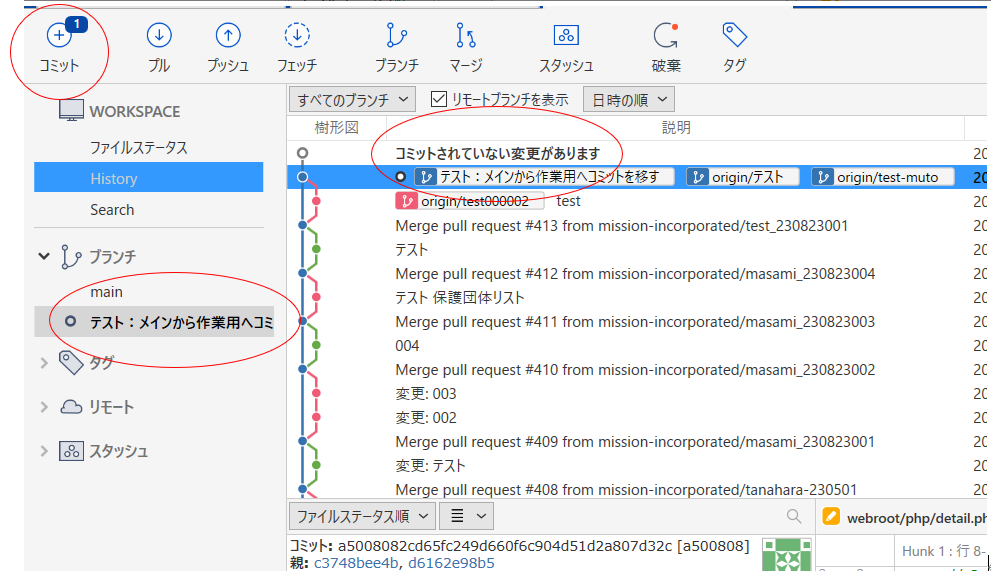Click the Merge (マージ) toolbar icon
This screenshot has width=991, height=571.
click(466, 38)
